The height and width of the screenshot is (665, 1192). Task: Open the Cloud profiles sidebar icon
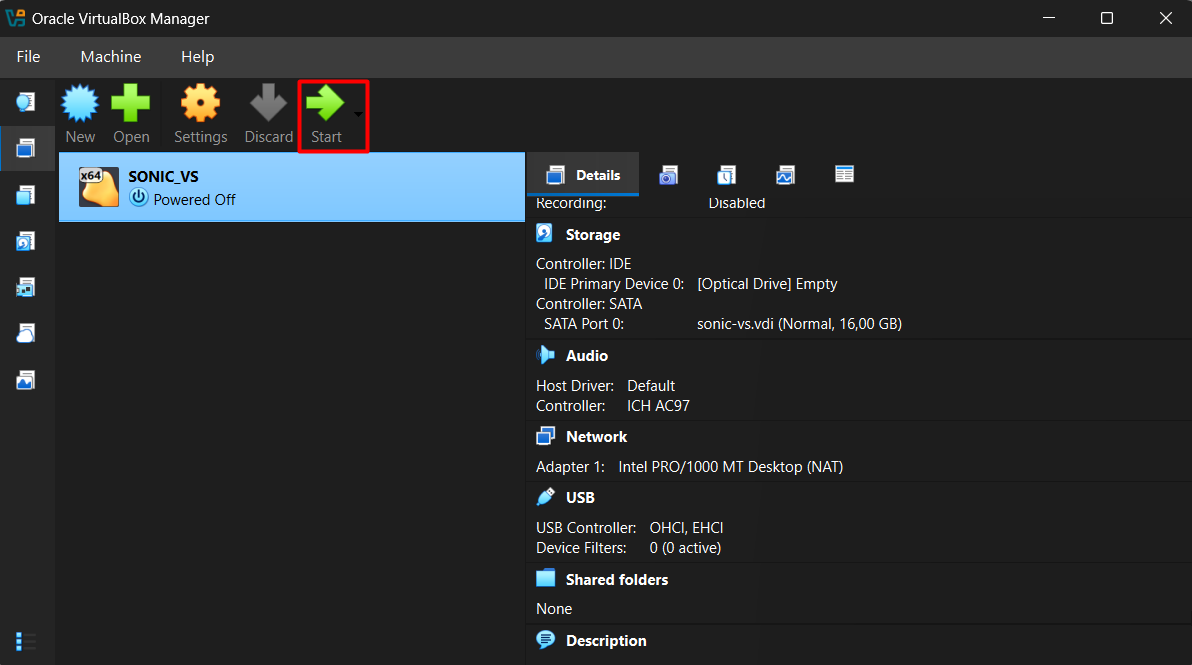(26, 334)
